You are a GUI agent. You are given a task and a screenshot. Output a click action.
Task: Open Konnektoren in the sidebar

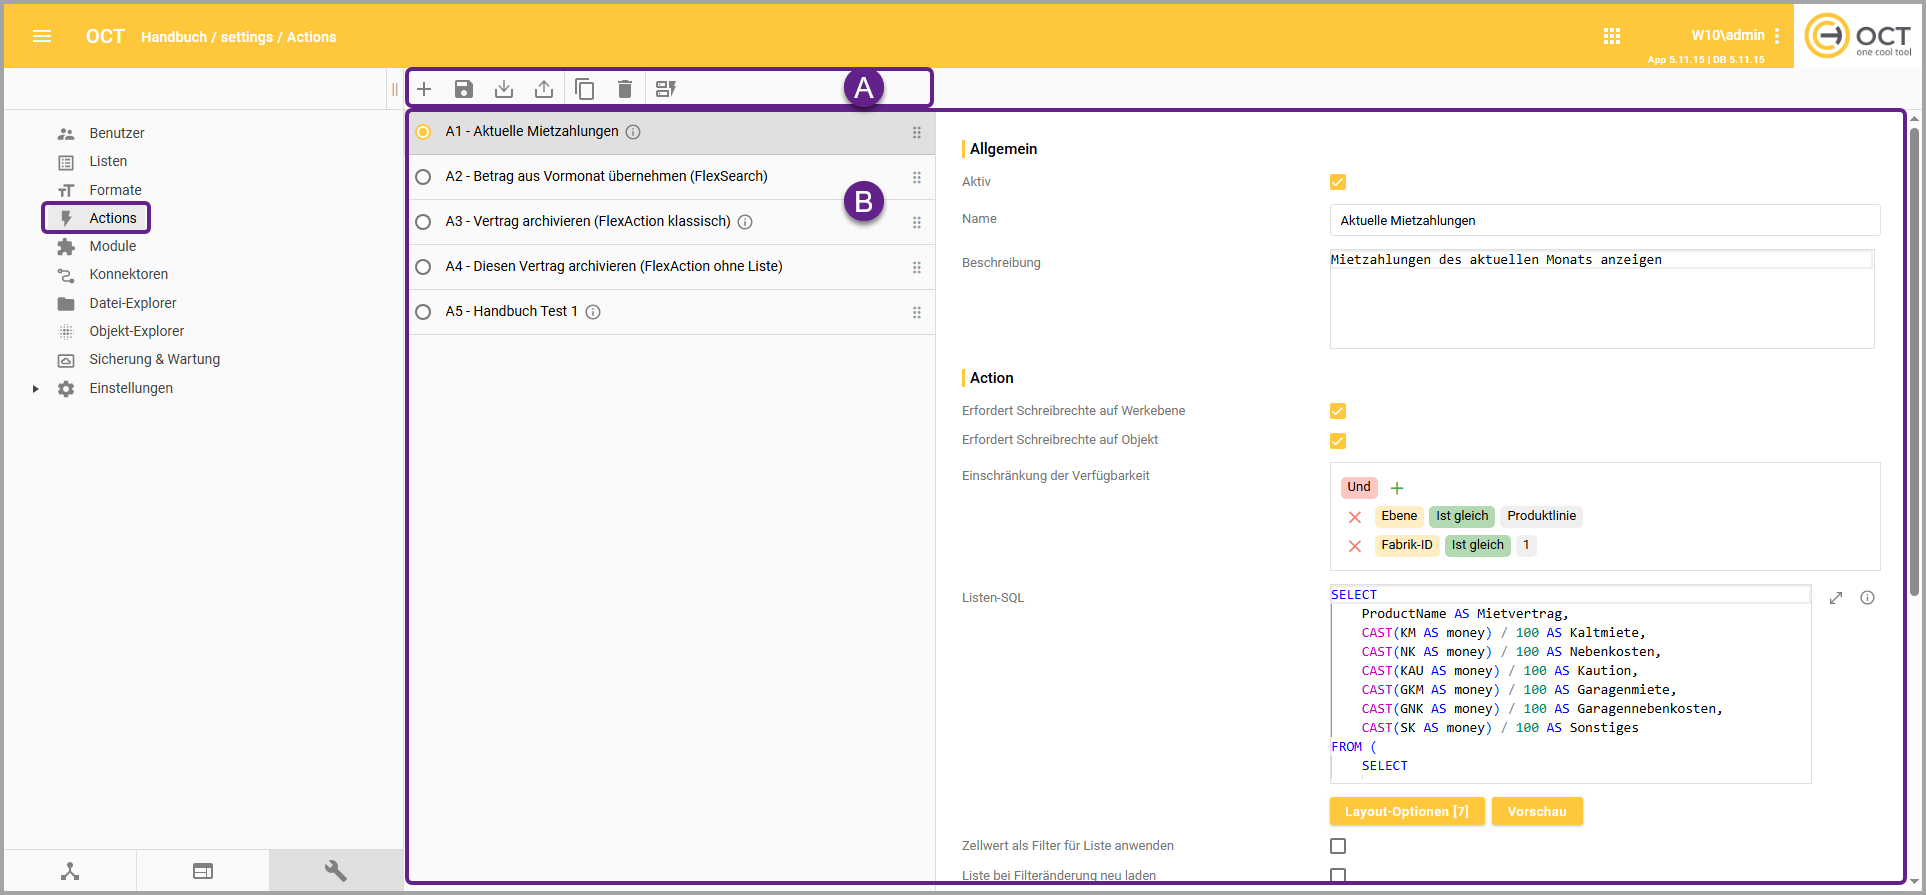click(128, 274)
